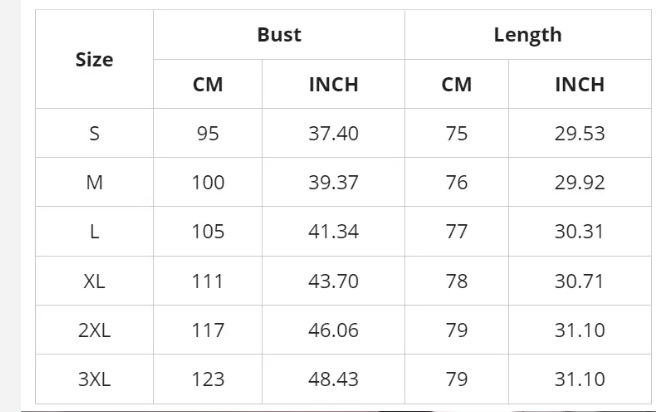This screenshot has height=412, width=656.
Task: Select the 43.70 bust inch value
Action: [x=333, y=281]
